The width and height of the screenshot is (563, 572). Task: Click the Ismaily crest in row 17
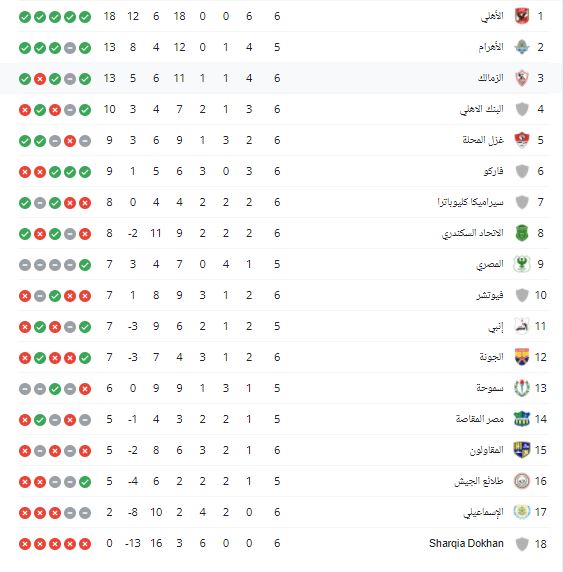click(522, 512)
